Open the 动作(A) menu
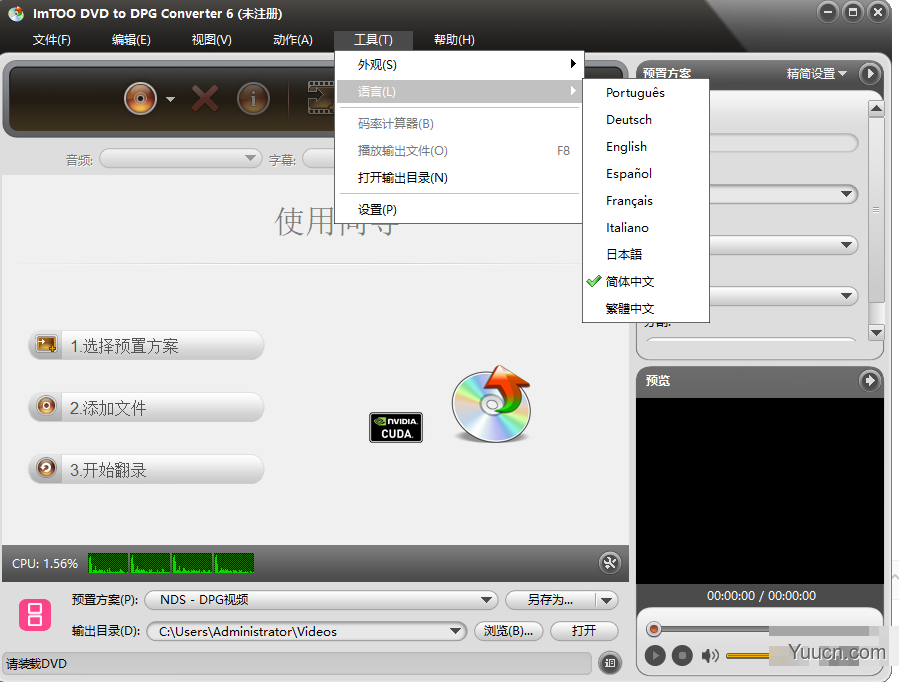899x682 pixels. (x=293, y=40)
